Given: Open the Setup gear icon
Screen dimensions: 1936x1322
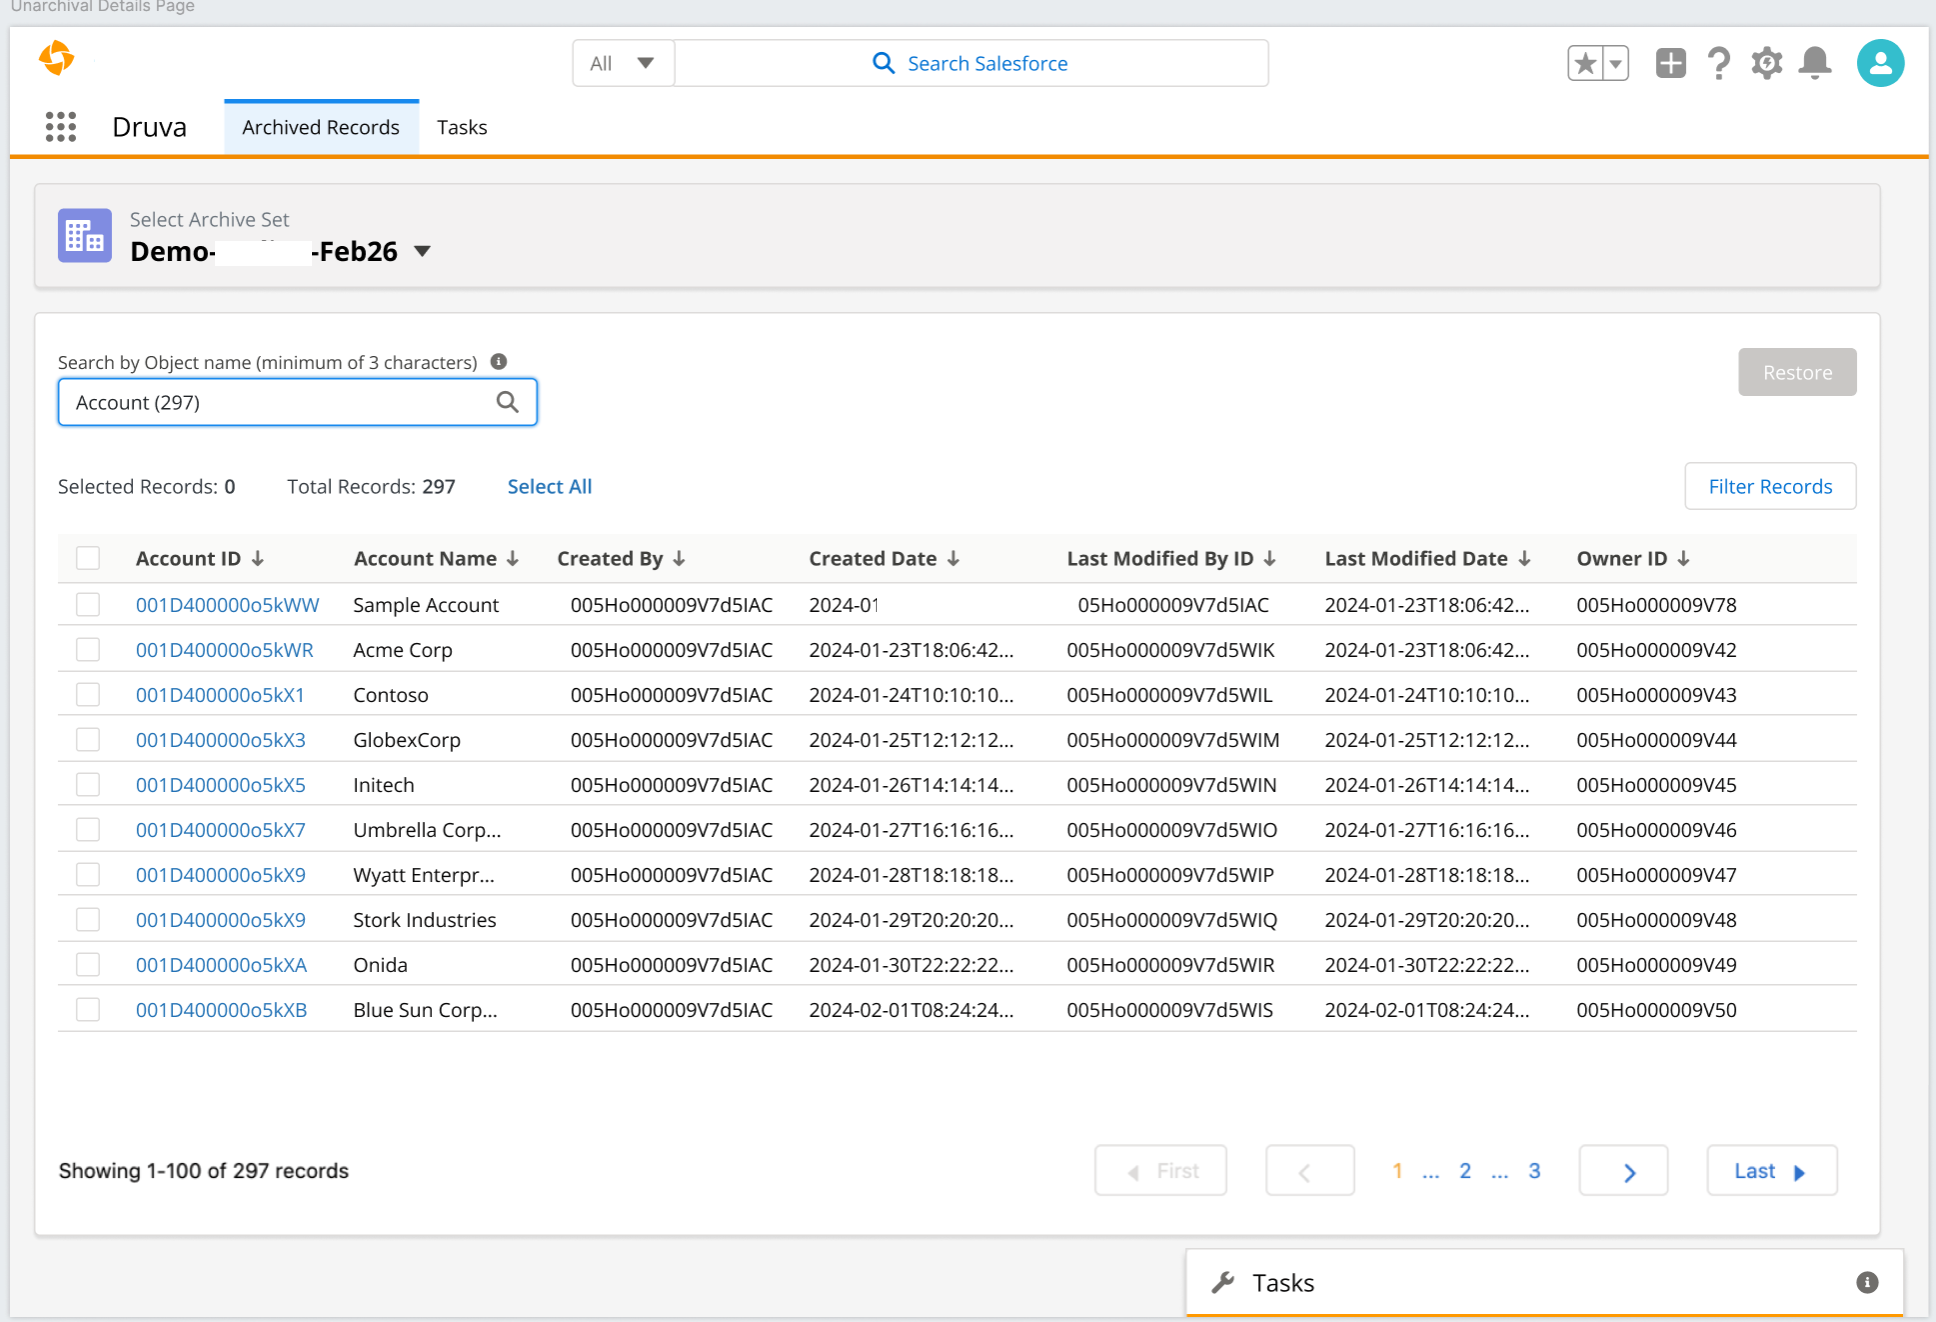Looking at the screenshot, I should [x=1767, y=63].
